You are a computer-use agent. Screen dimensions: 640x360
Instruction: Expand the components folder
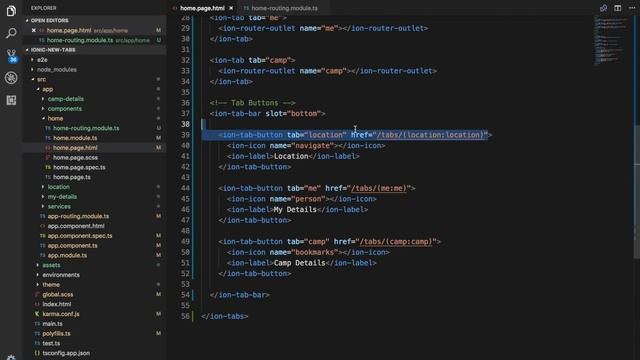[64, 109]
